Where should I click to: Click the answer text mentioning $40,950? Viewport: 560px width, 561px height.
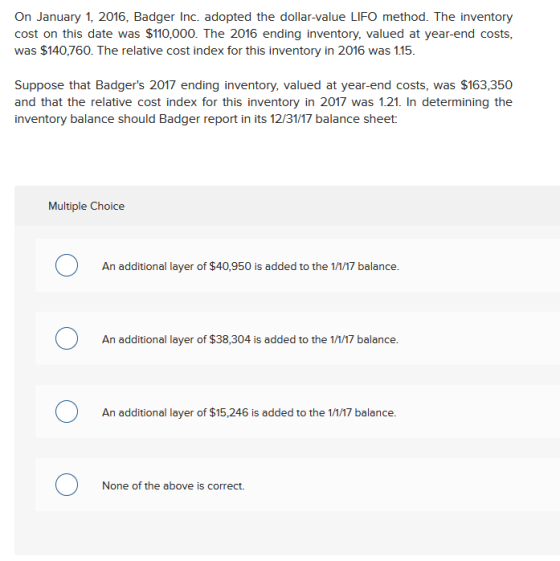250,266
